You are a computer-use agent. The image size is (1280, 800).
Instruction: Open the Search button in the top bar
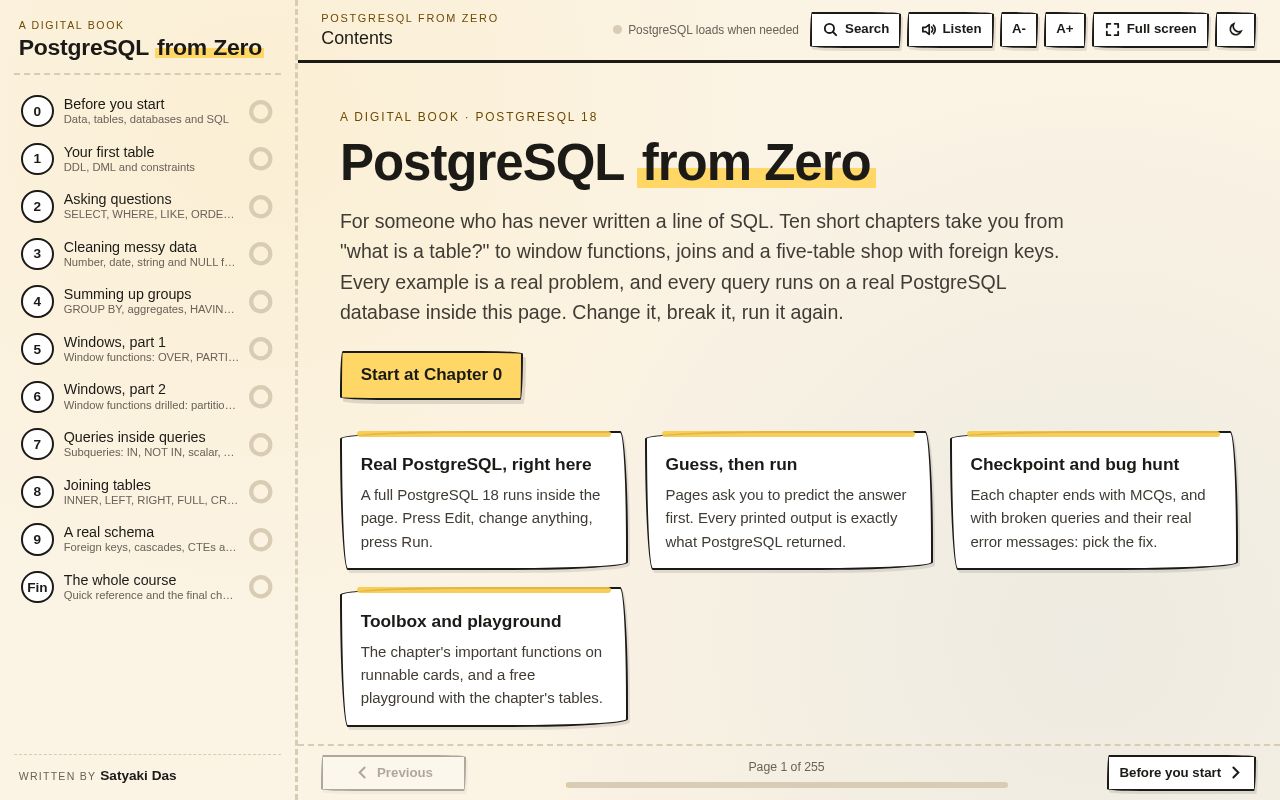855,30
